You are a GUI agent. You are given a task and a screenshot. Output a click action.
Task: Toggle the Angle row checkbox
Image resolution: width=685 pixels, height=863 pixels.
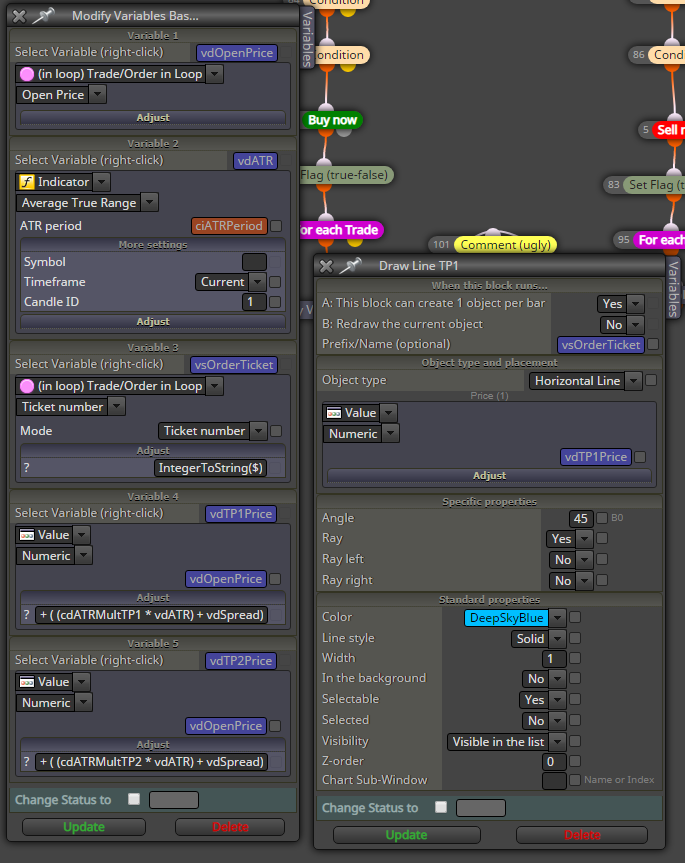tap(602, 518)
